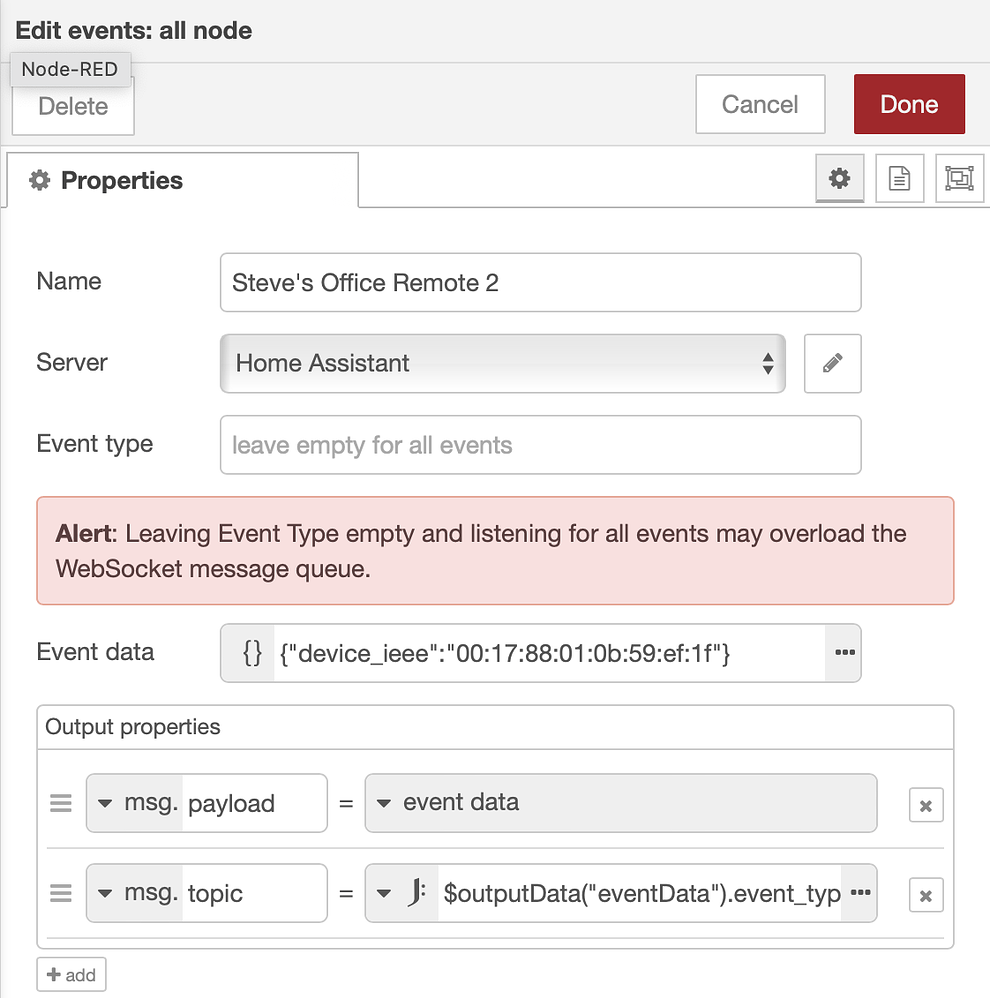Grab the drag handle on the payload row
The width and height of the screenshot is (990, 998).
pyautogui.click(x=61, y=803)
